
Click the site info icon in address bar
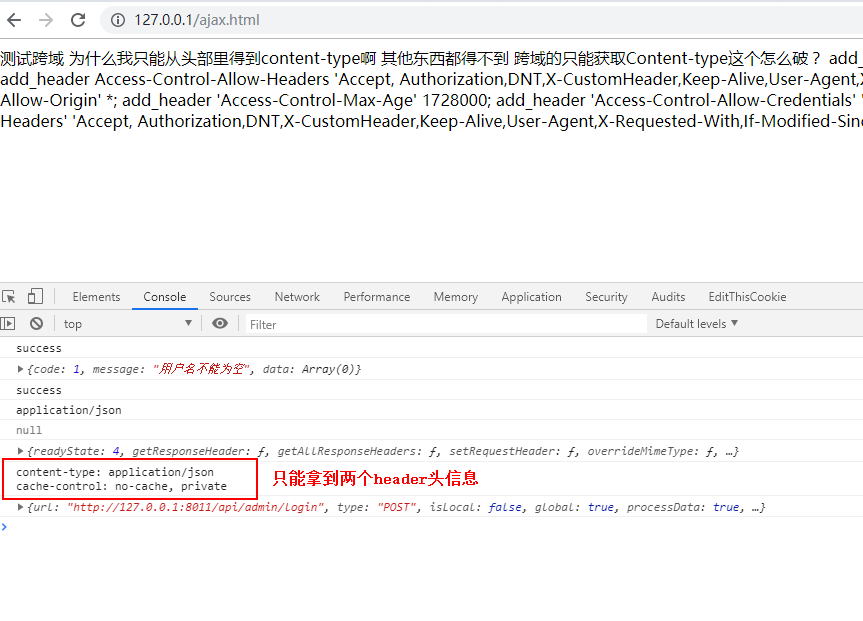click(117, 20)
